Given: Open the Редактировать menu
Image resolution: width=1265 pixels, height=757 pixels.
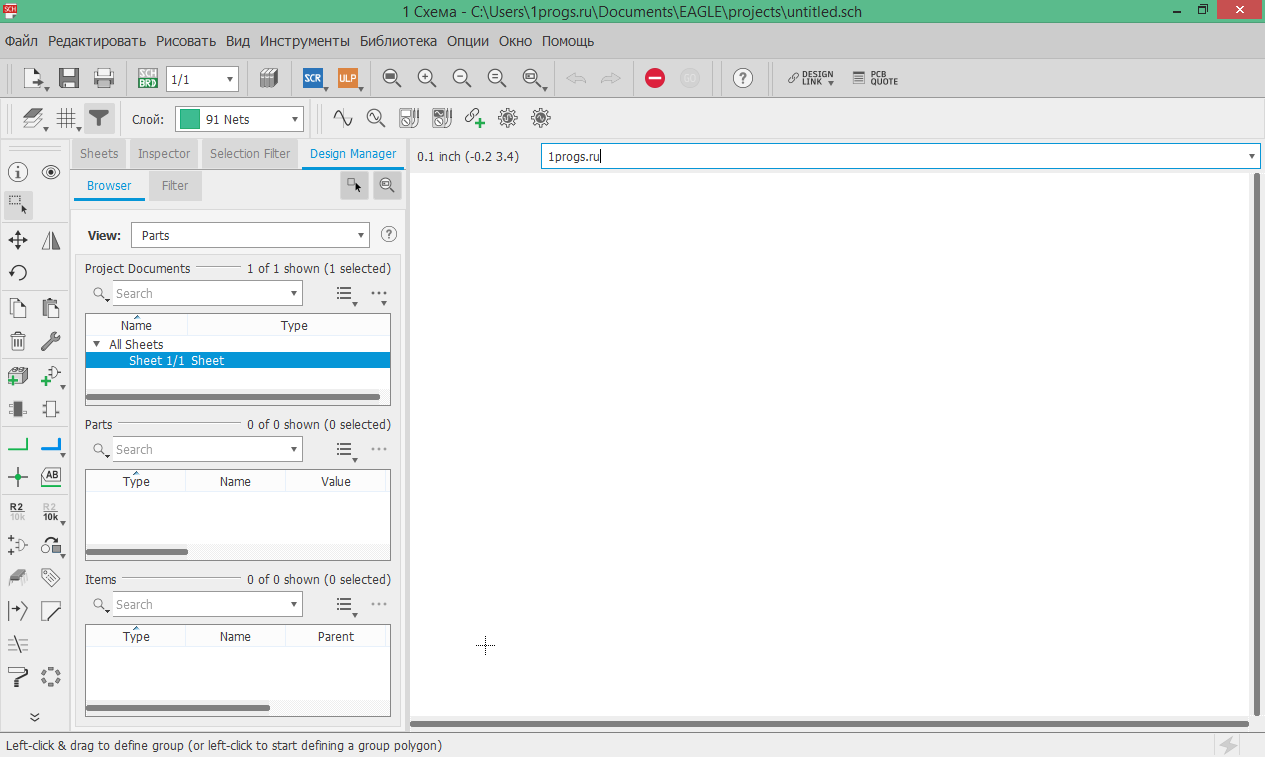Looking at the screenshot, I should coord(97,41).
